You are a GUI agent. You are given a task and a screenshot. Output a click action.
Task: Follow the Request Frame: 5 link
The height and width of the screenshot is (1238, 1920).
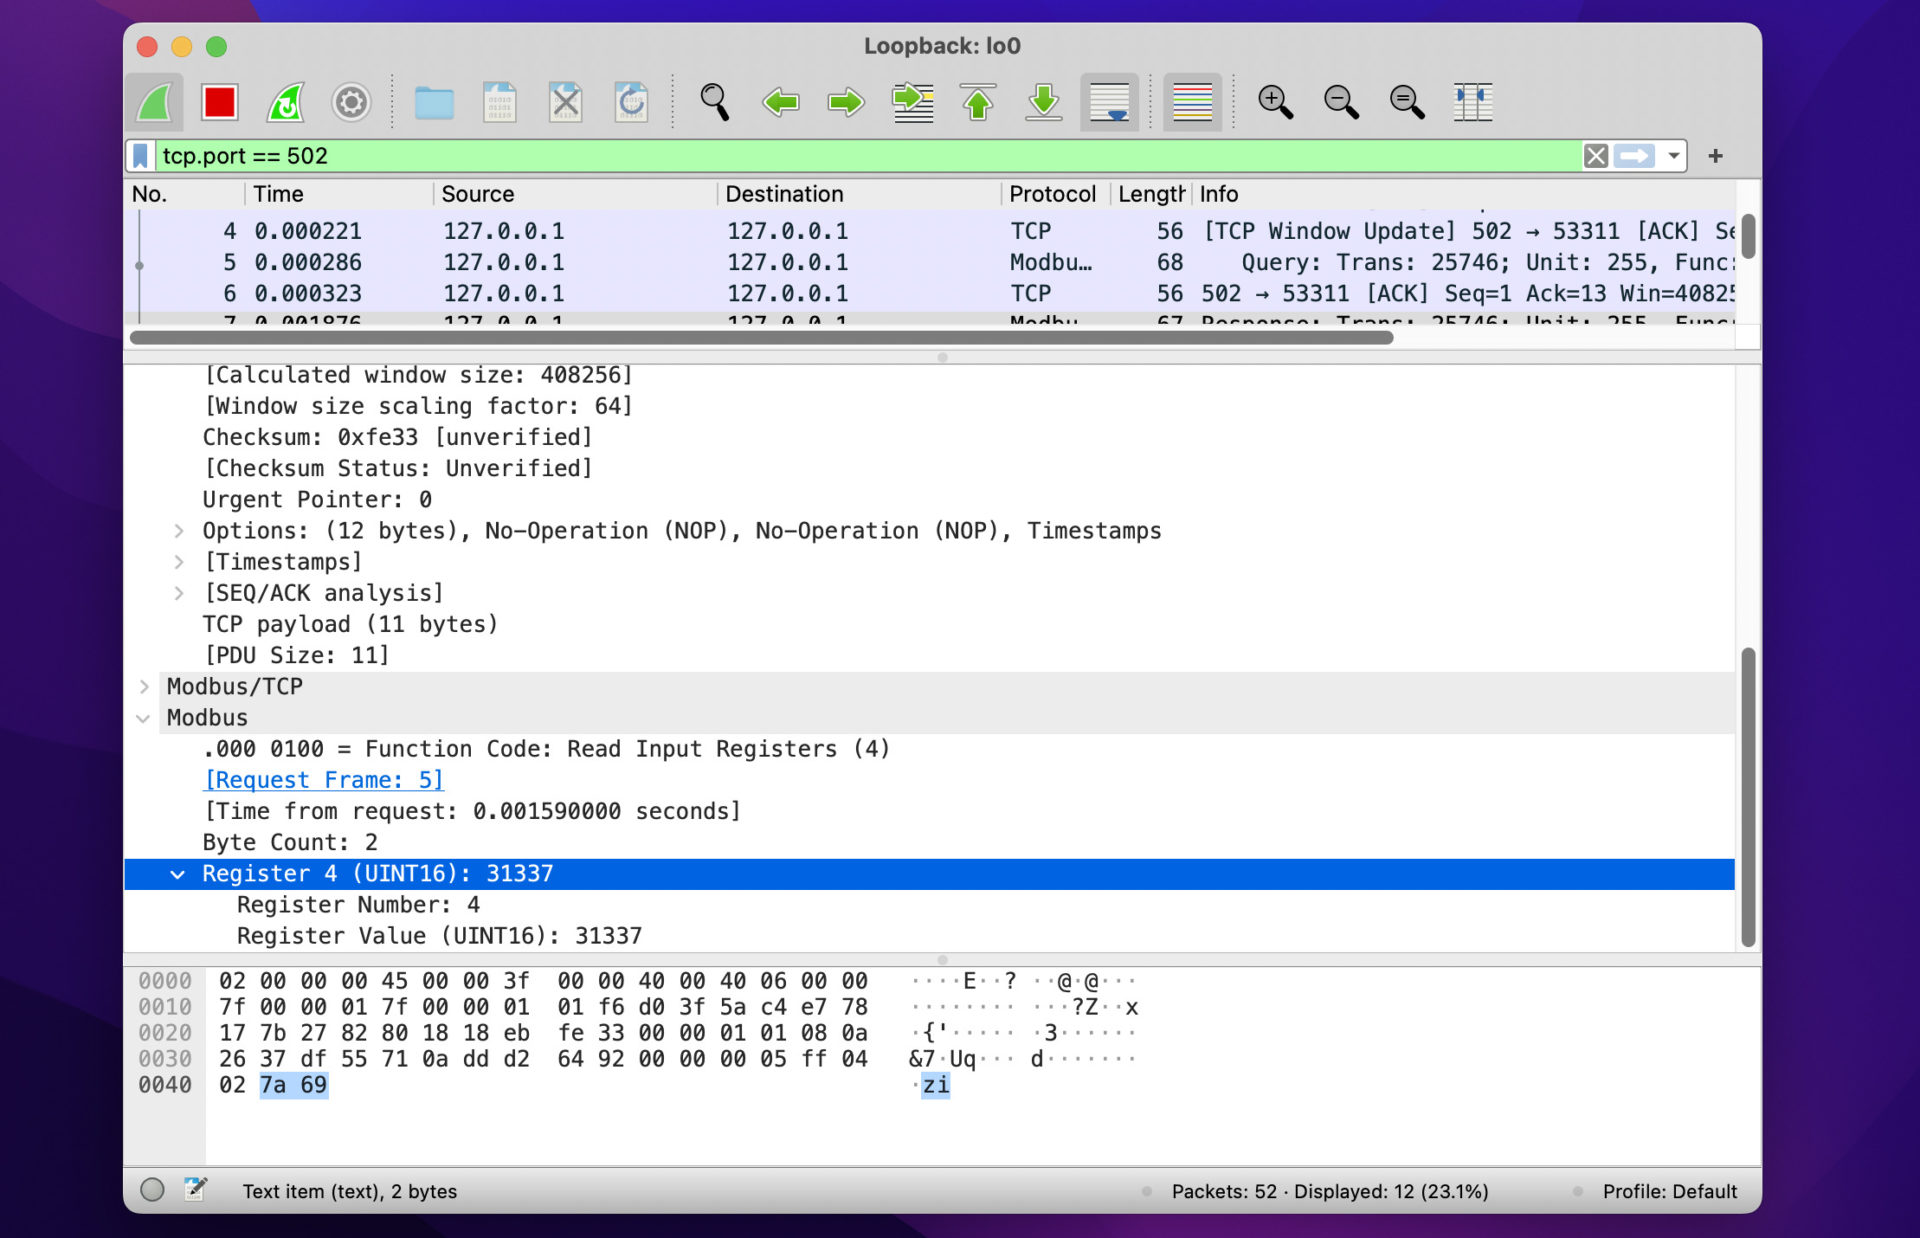(x=323, y=780)
